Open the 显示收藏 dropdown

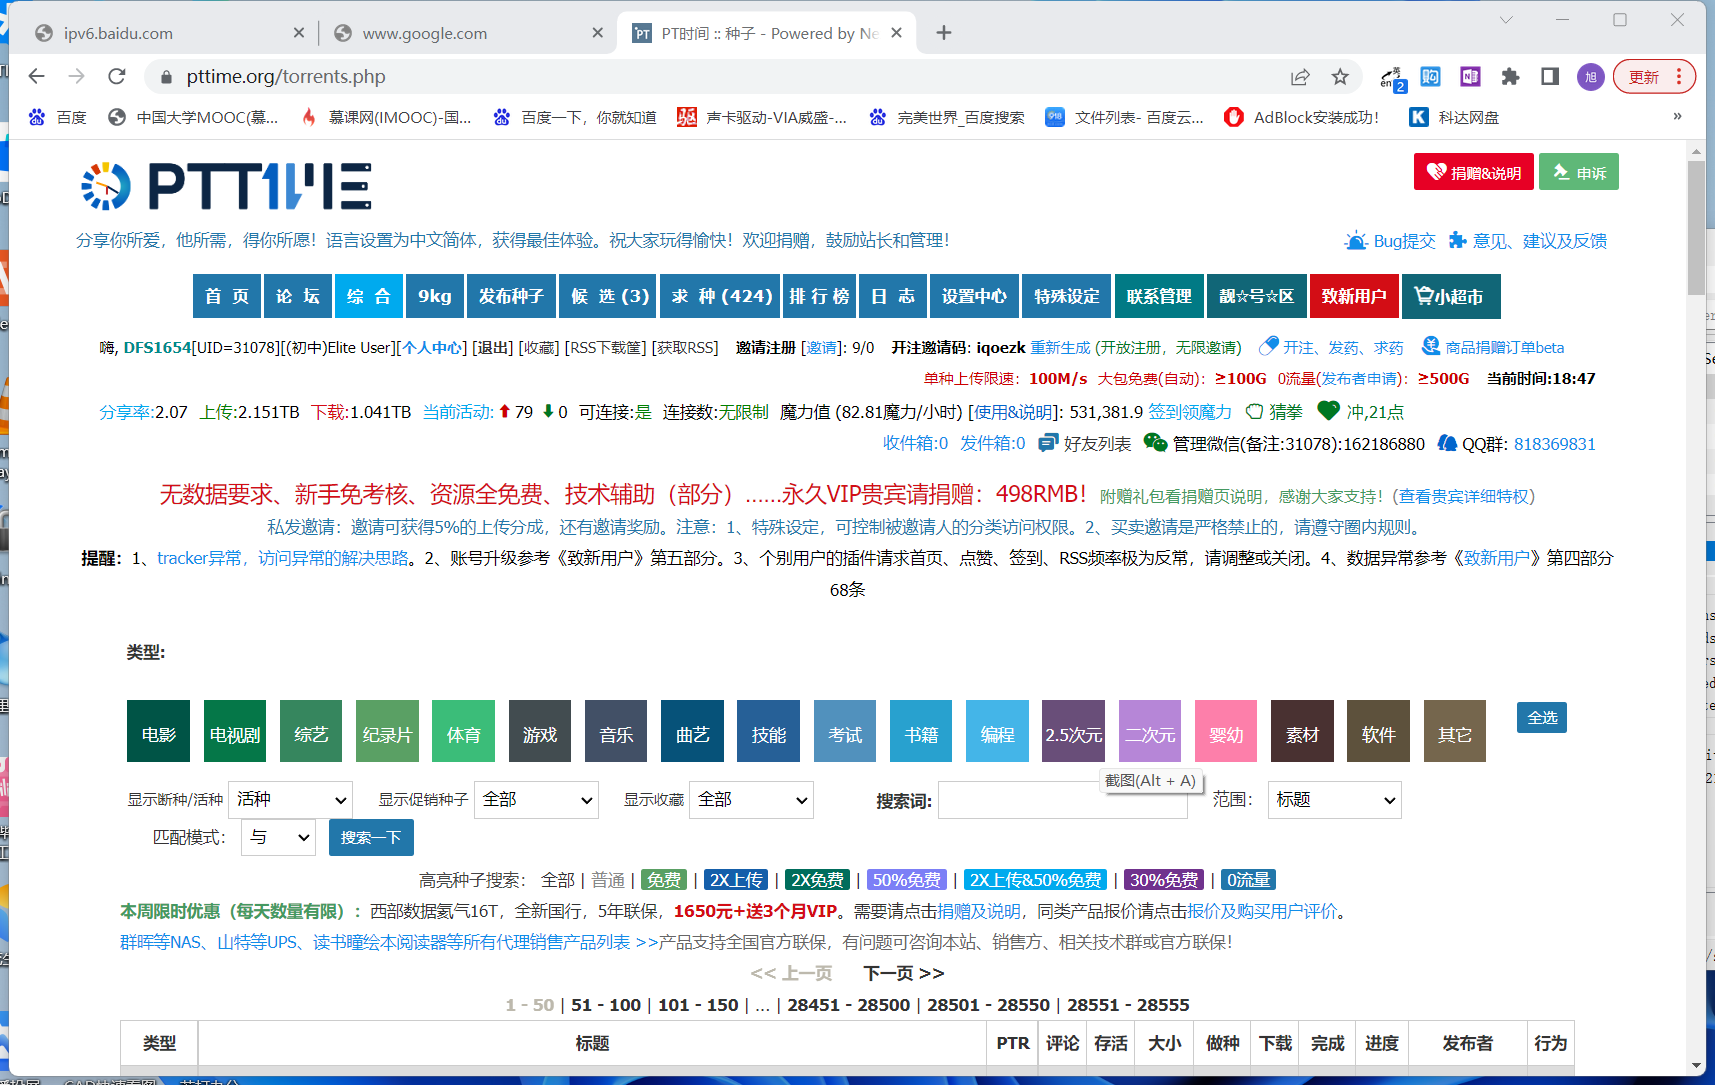click(751, 800)
